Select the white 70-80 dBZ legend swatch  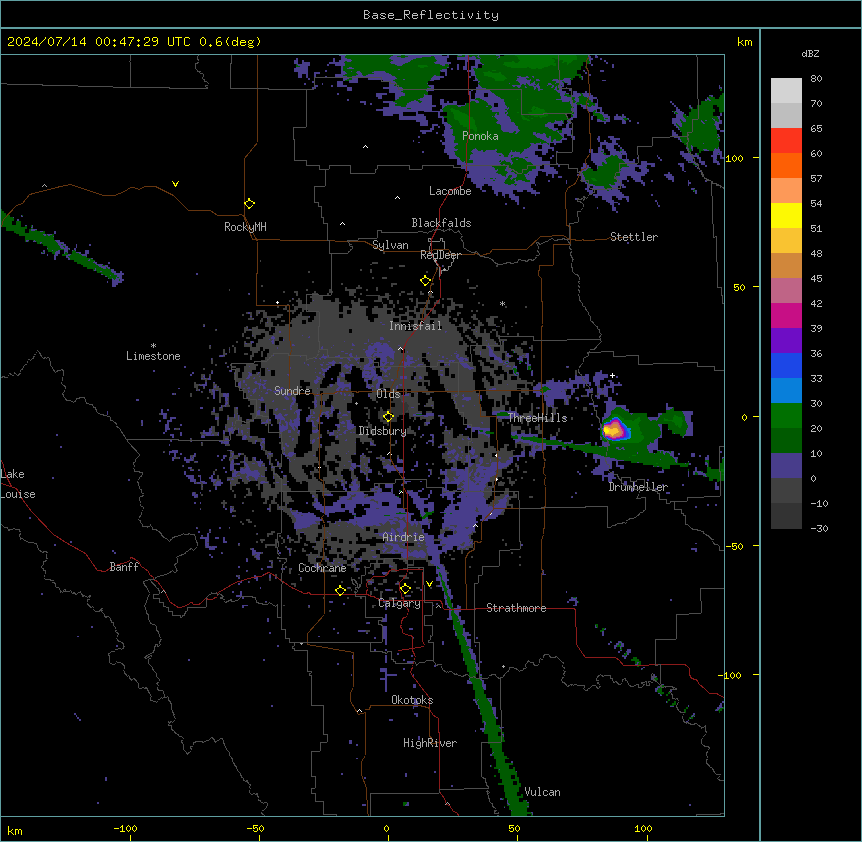786,91
